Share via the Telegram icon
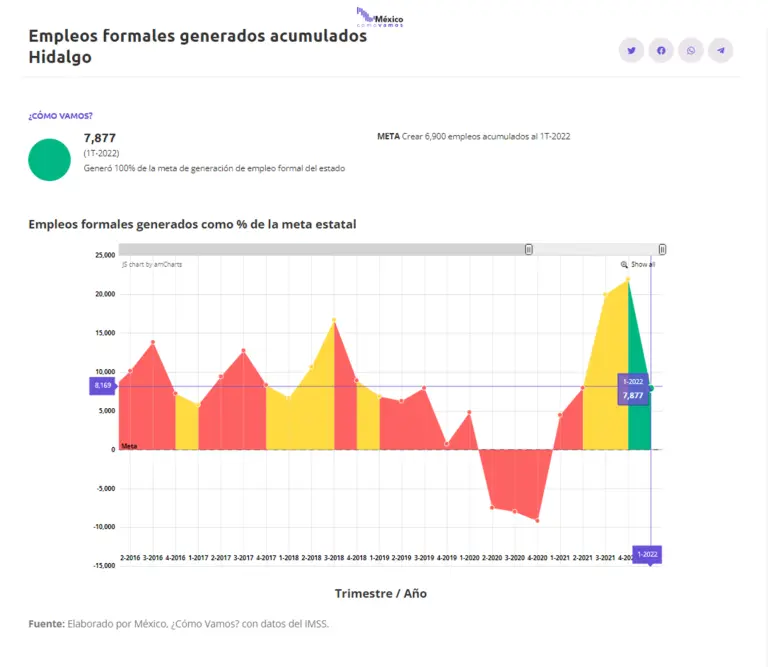Viewport: 768px width, 667px height. [x=720, y=51]
